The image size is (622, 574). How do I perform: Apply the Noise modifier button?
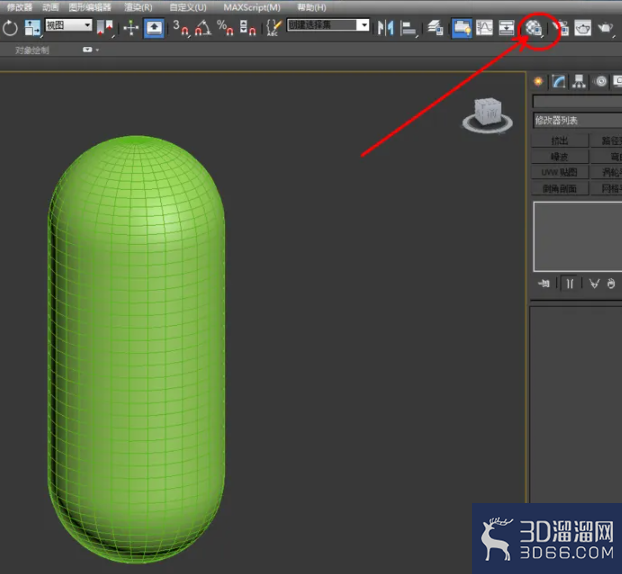(x=559, y=157)
